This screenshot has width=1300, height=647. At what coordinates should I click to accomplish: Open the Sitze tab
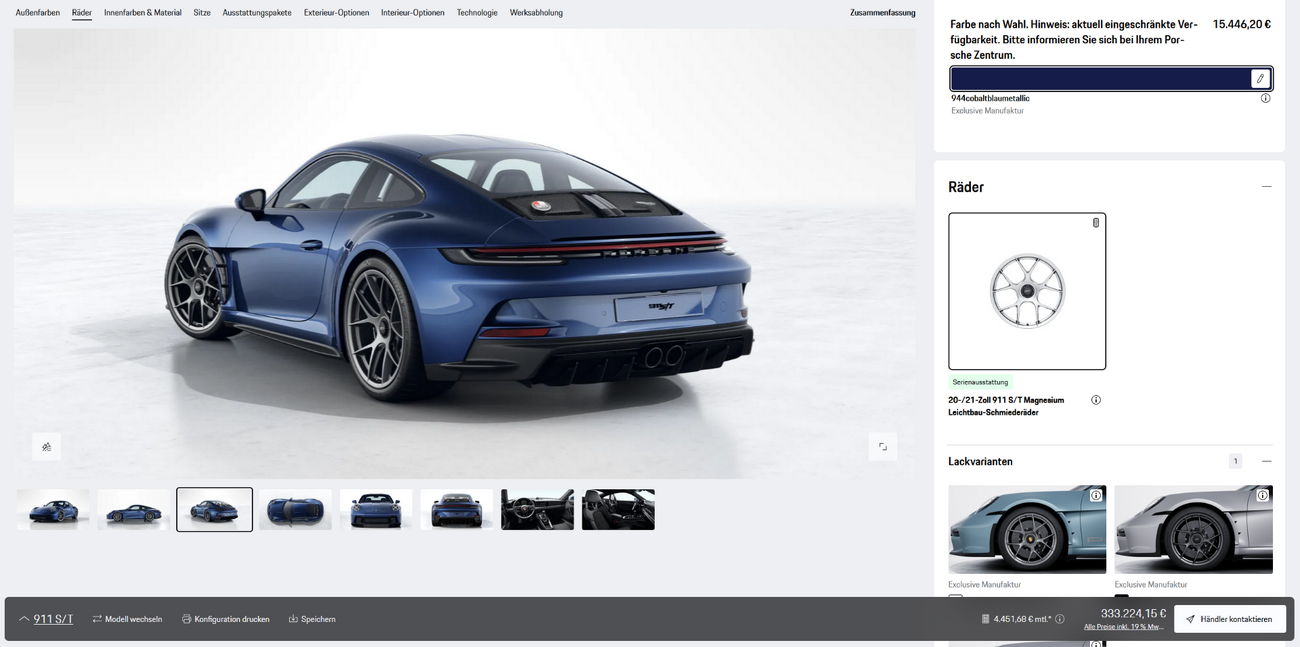pos(202,13)
